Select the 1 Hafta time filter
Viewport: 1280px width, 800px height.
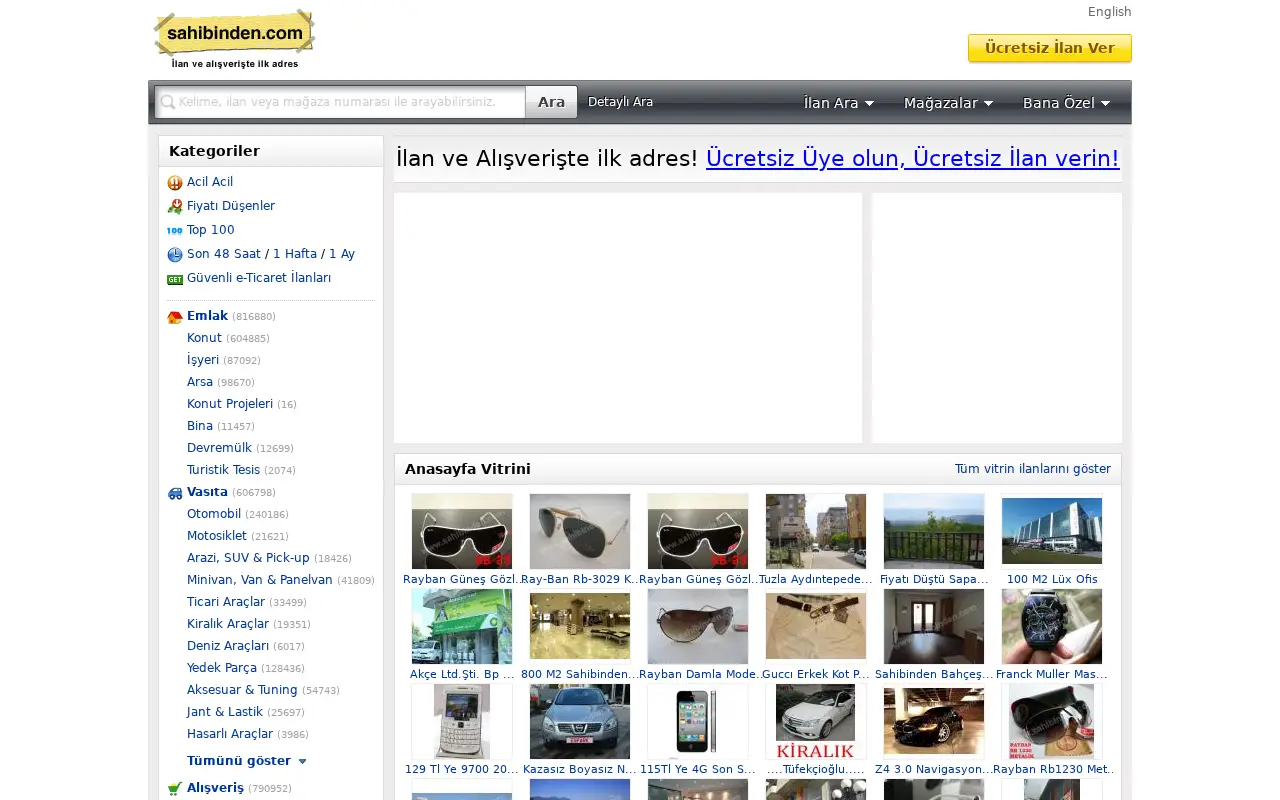pos(295,254)
